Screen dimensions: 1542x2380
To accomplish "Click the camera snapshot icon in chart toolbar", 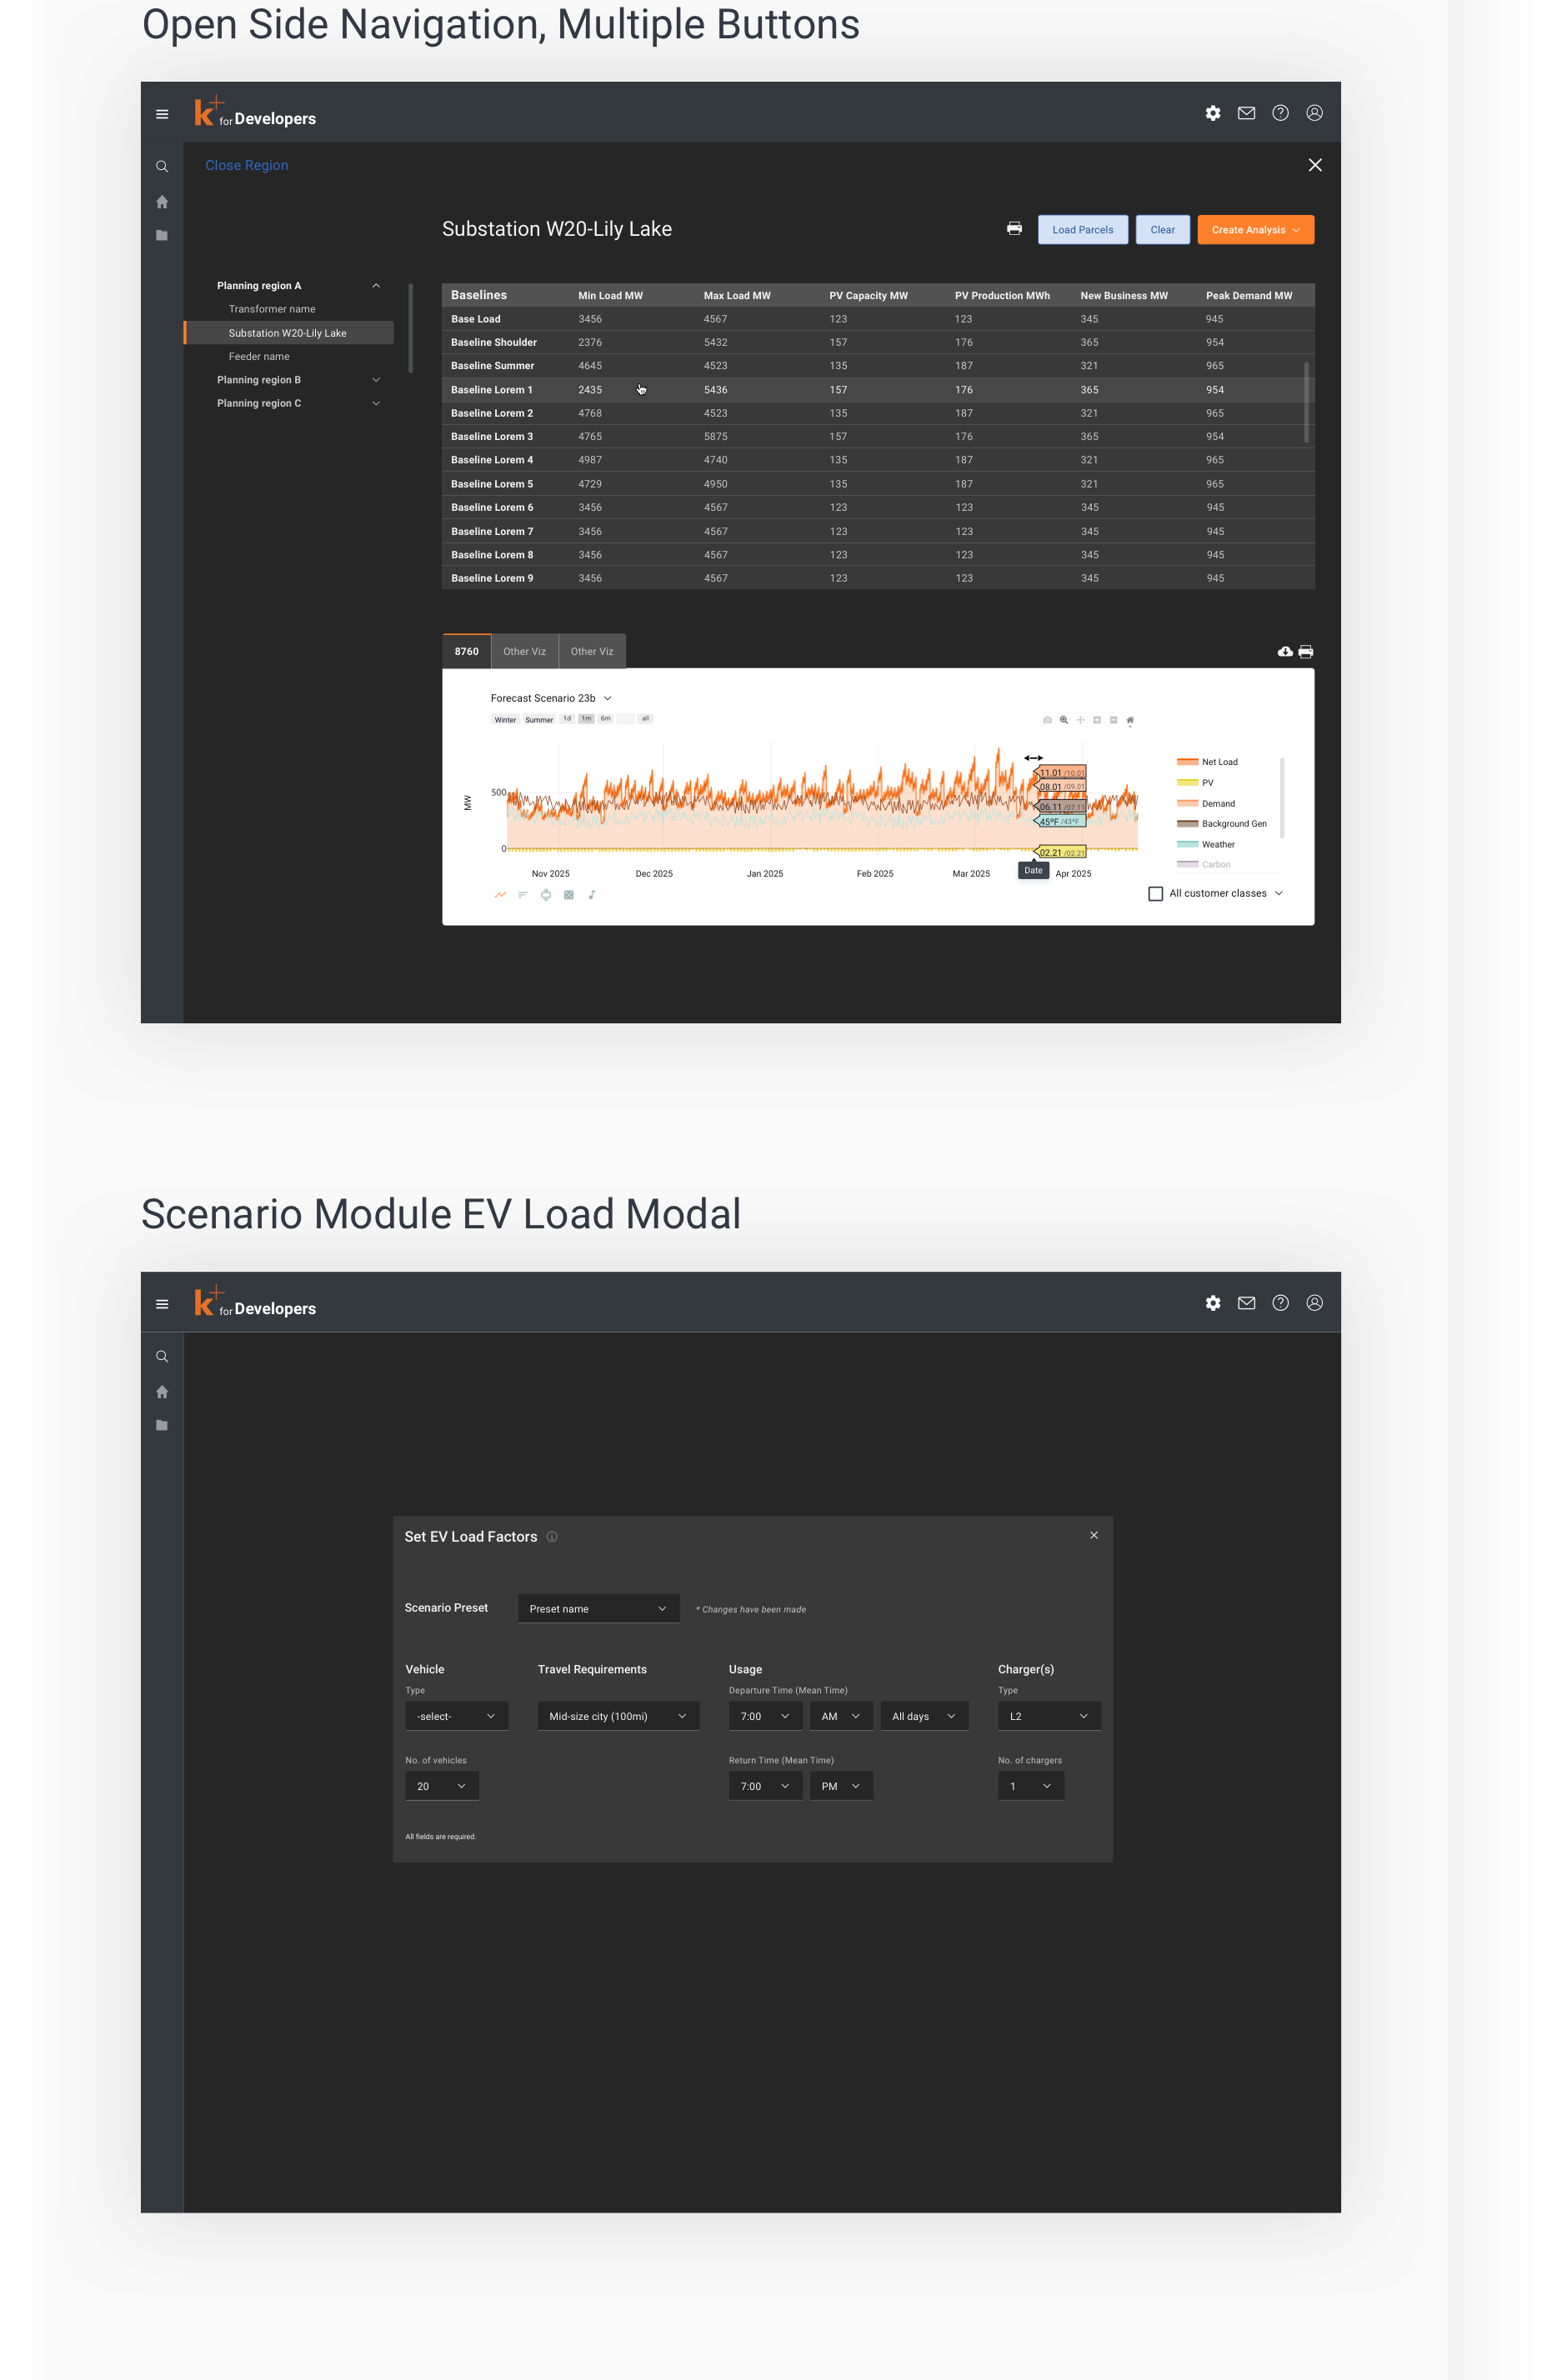I will tap(1047, 720).
